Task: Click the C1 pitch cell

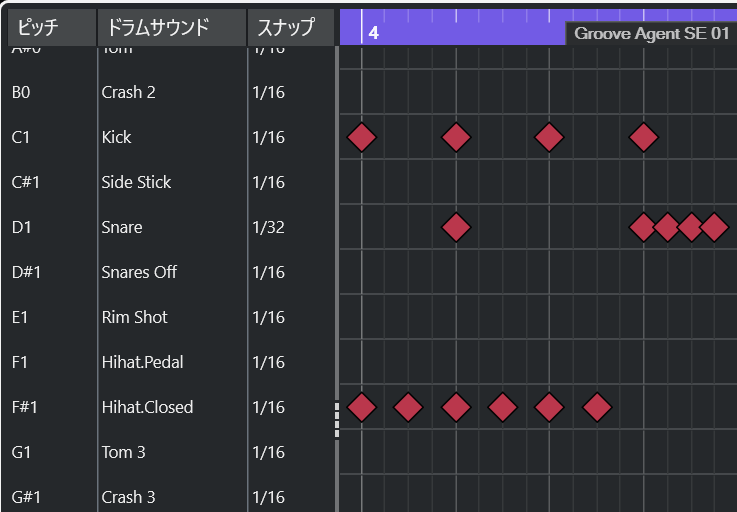Action: pyautogui.click(x=21, y=137)
